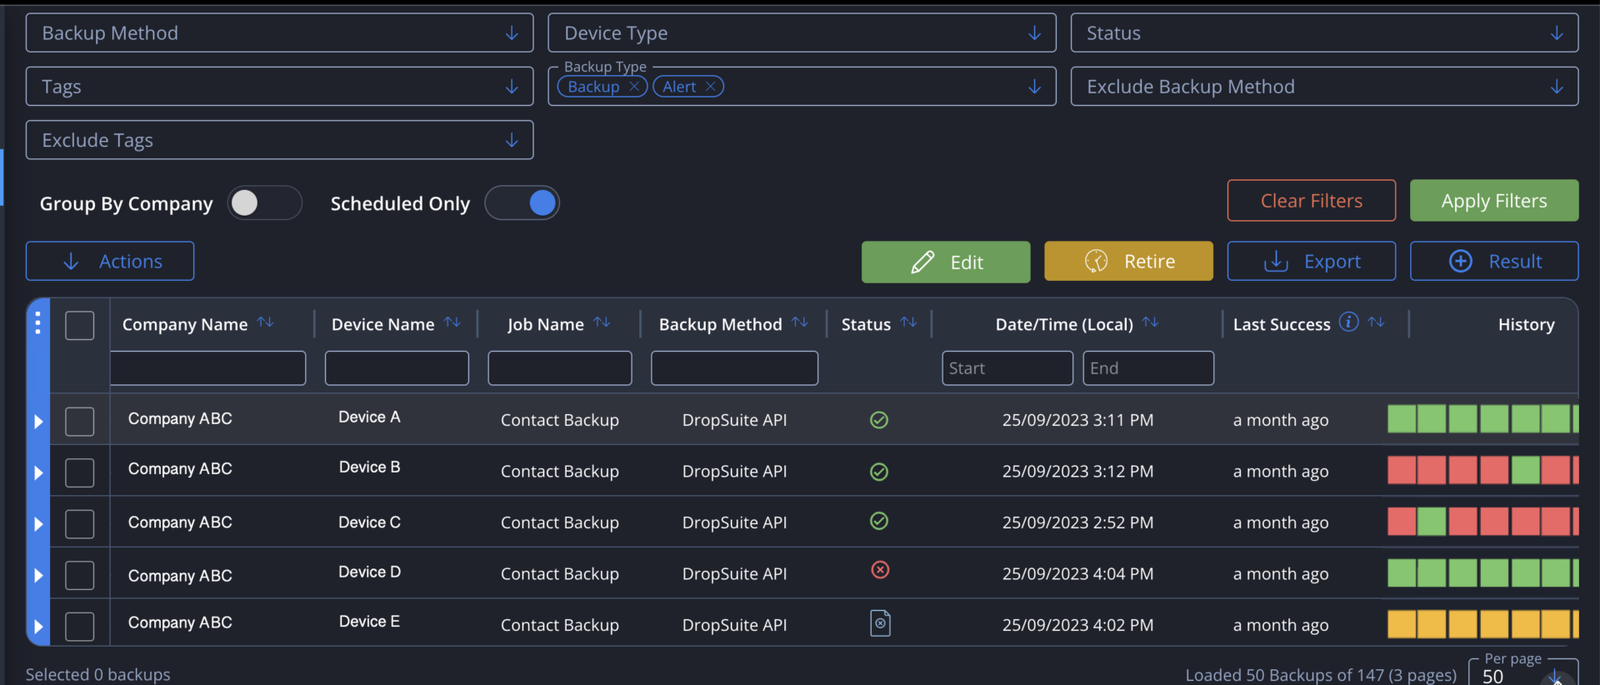1600x685 pixels.
Task: Click the Clear Filters button
Action: click(1311, 201)
